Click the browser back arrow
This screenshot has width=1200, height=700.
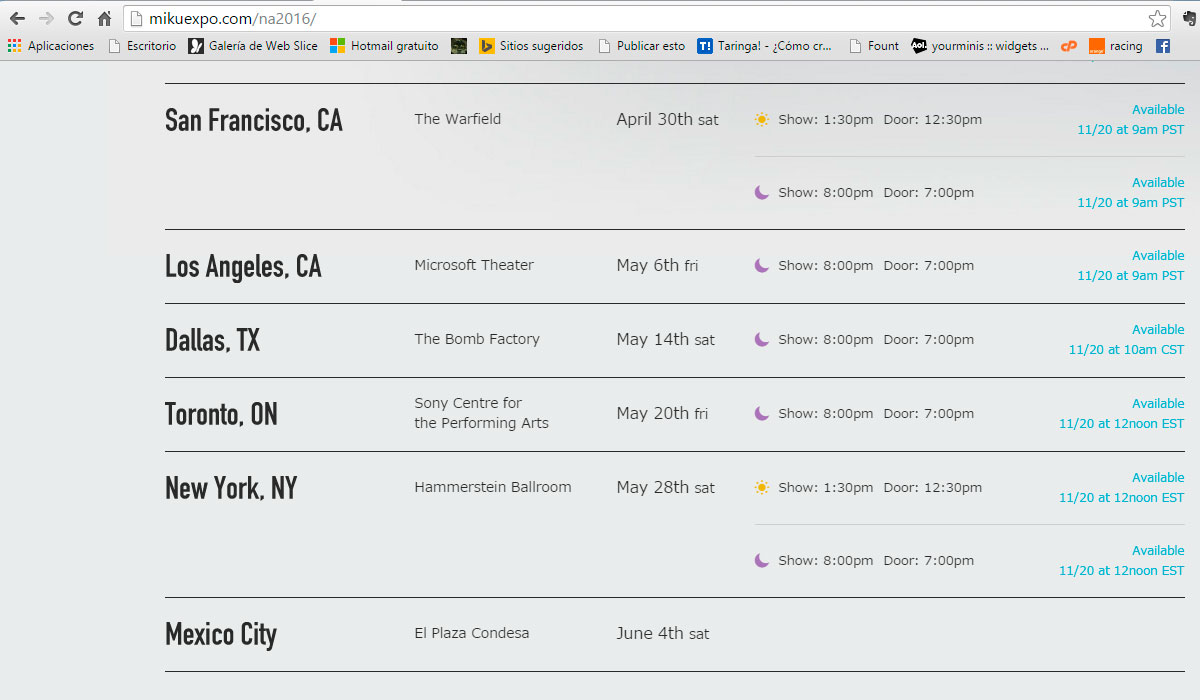(17, 18)
